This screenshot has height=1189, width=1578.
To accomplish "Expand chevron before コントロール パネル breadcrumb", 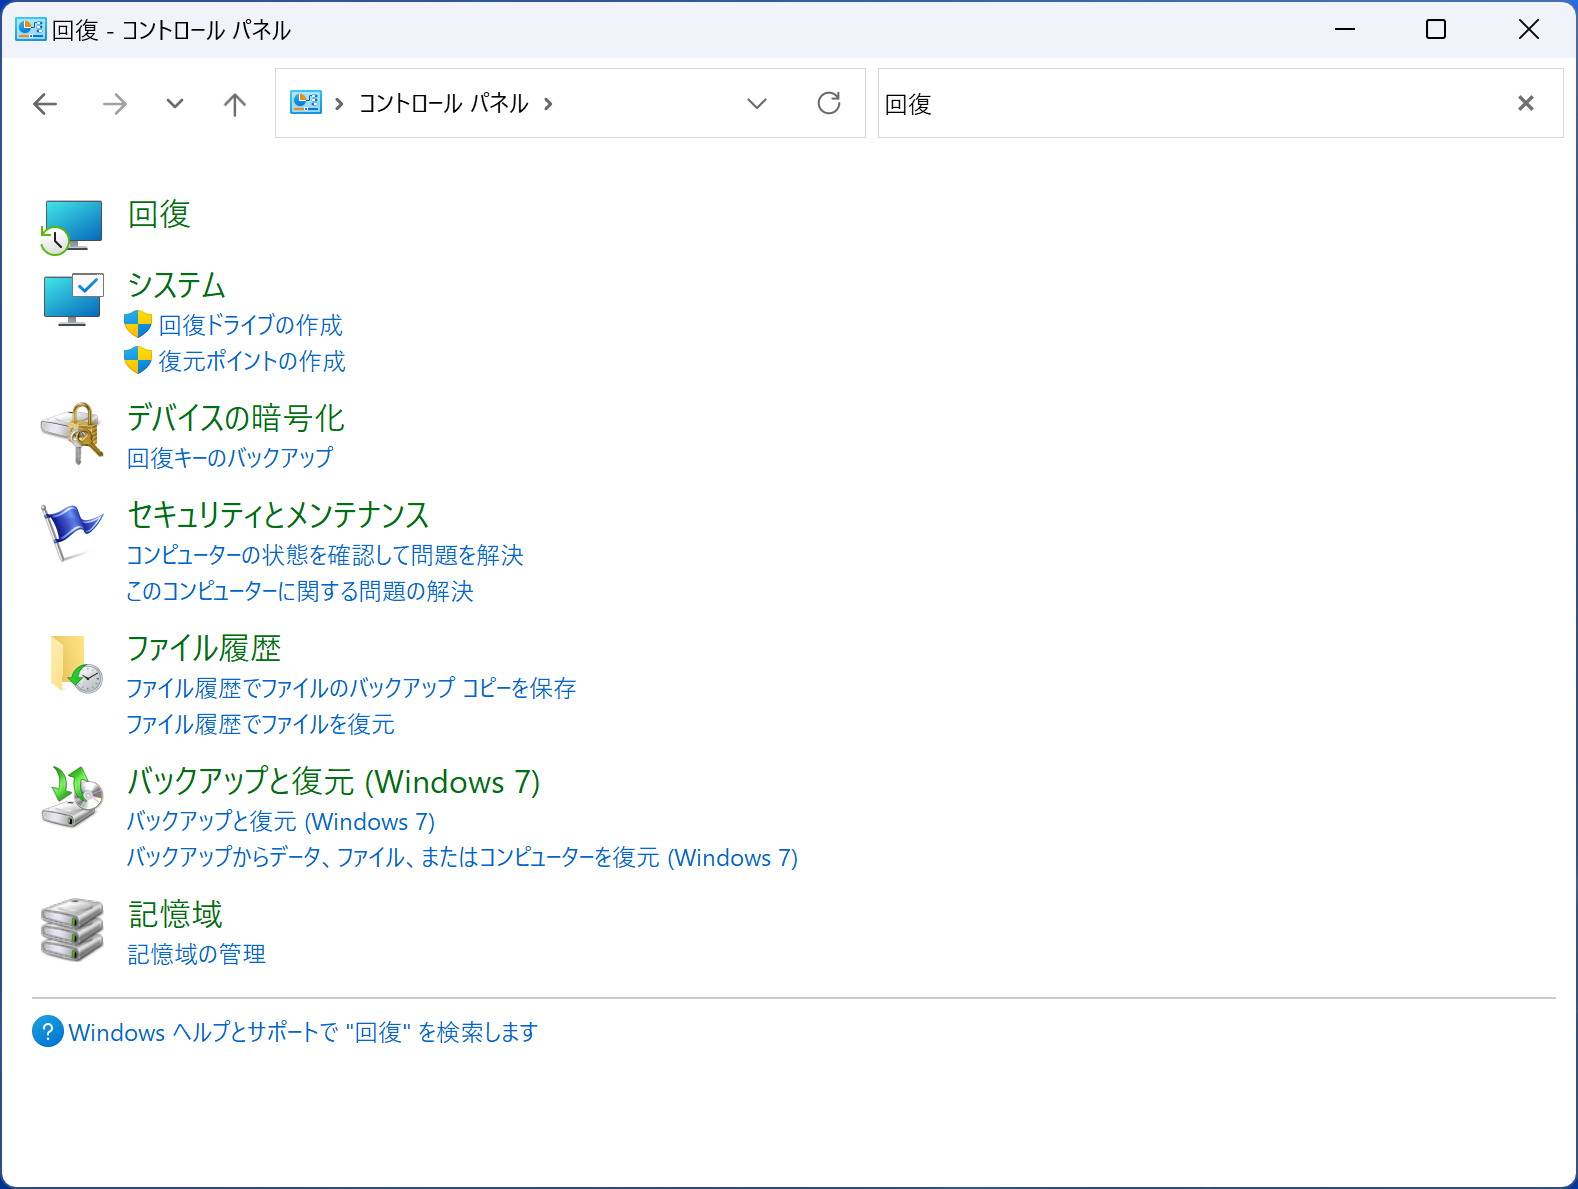I will (339, 103).
